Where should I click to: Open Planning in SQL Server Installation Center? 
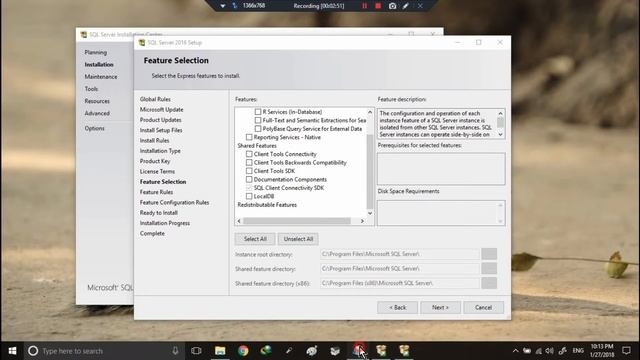[96, 52]
